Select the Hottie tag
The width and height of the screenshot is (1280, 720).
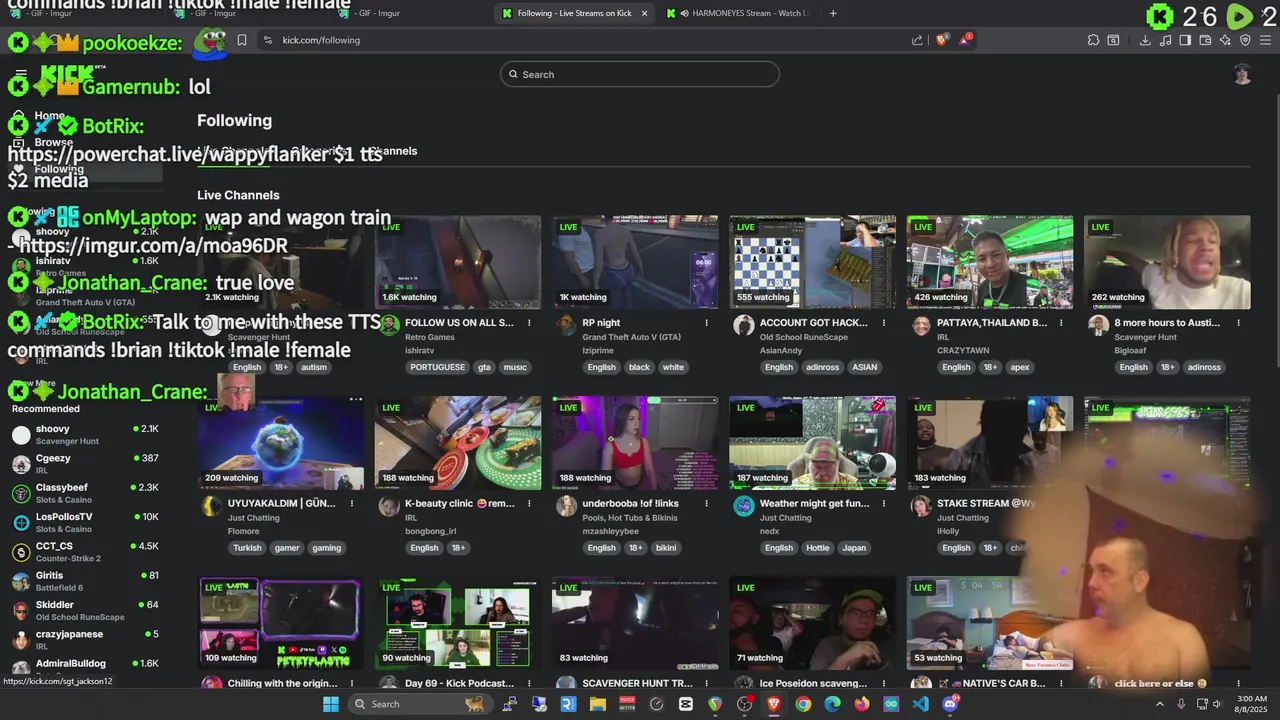pos(818,548)
